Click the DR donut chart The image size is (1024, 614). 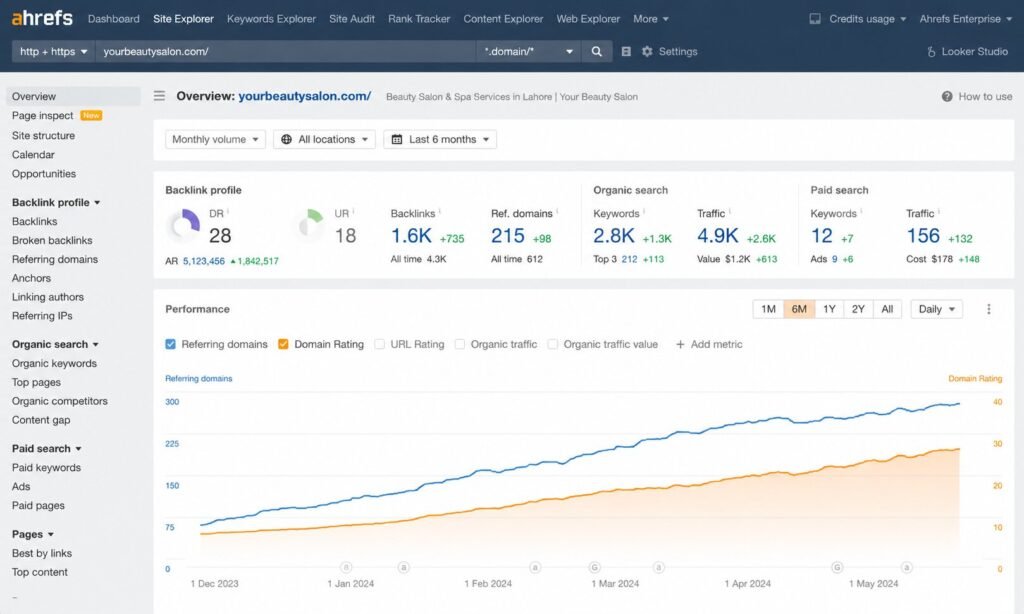[x=184, y=225]
